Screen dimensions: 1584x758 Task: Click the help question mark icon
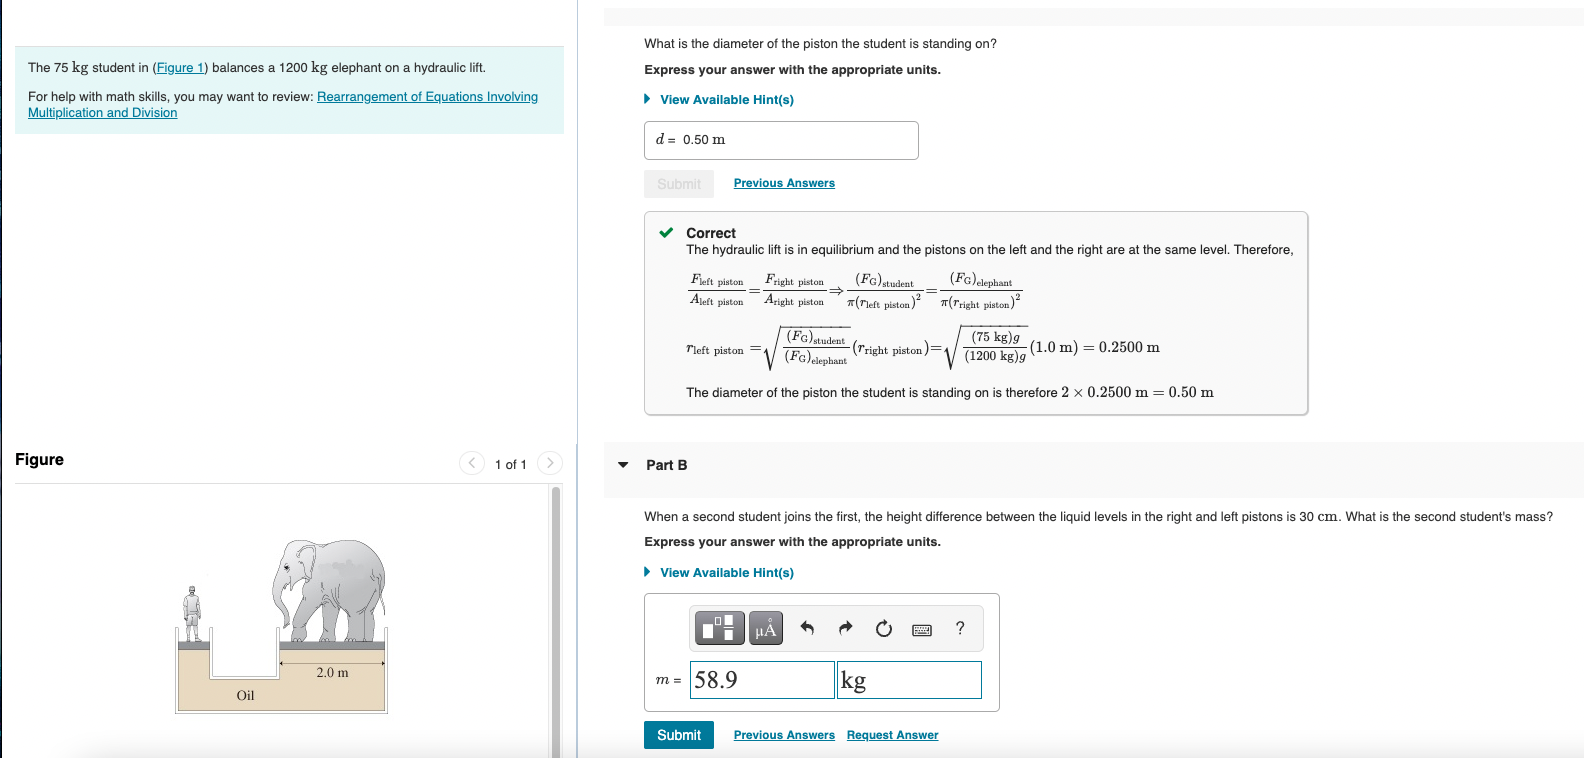point(960,628)
